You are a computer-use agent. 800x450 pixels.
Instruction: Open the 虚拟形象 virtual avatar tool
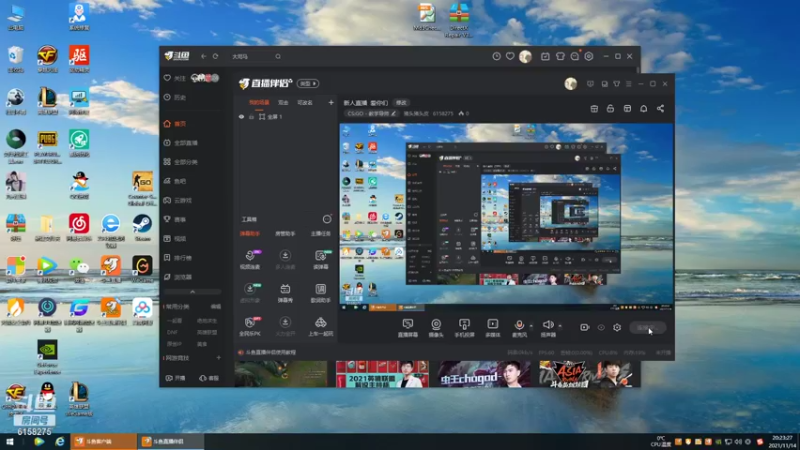tap(250, 293)
